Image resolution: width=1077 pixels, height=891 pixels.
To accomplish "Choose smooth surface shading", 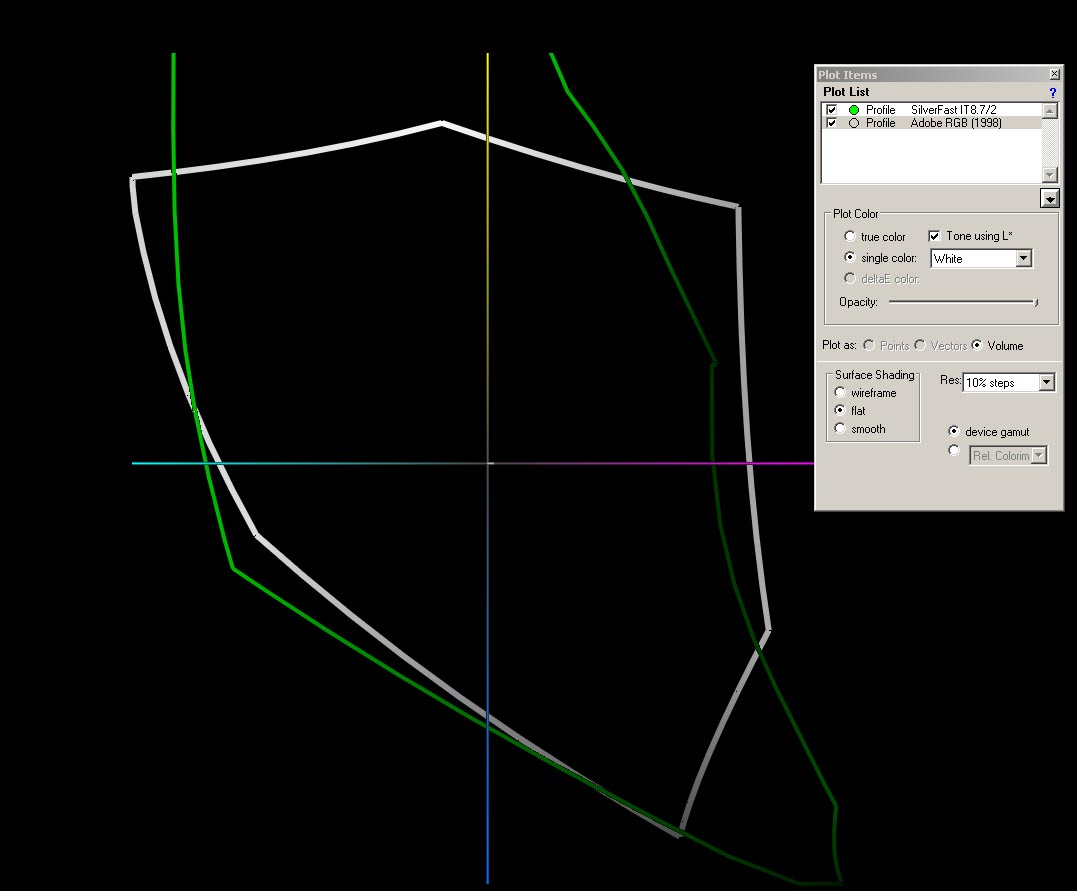I will tap(839, 429).
